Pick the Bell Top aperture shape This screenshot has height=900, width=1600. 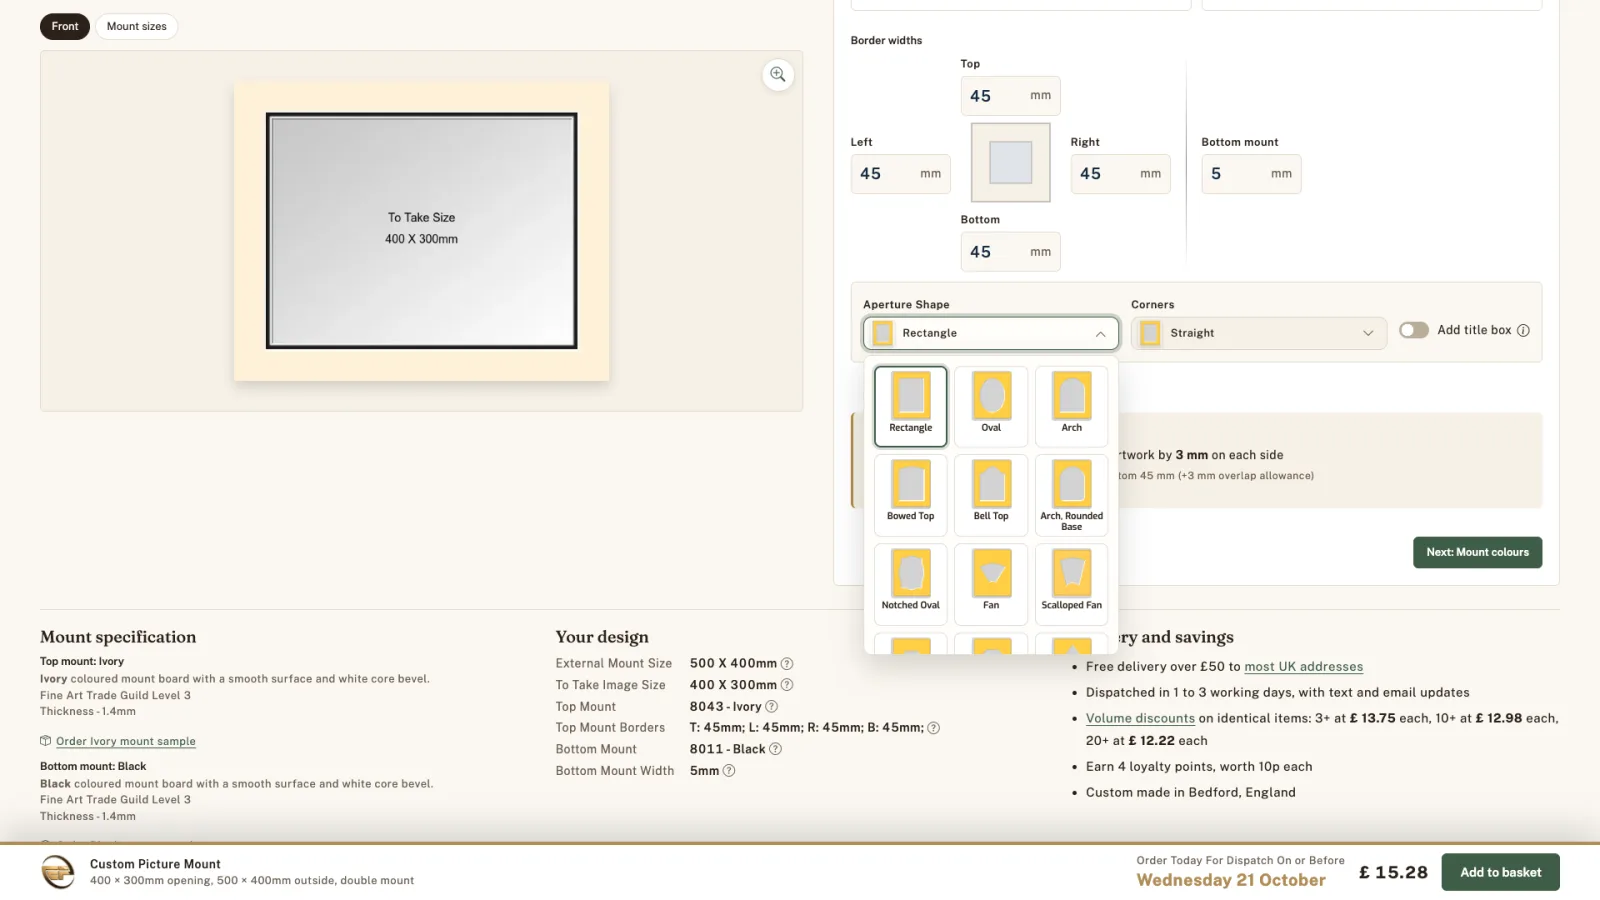[x=991, y=495]
